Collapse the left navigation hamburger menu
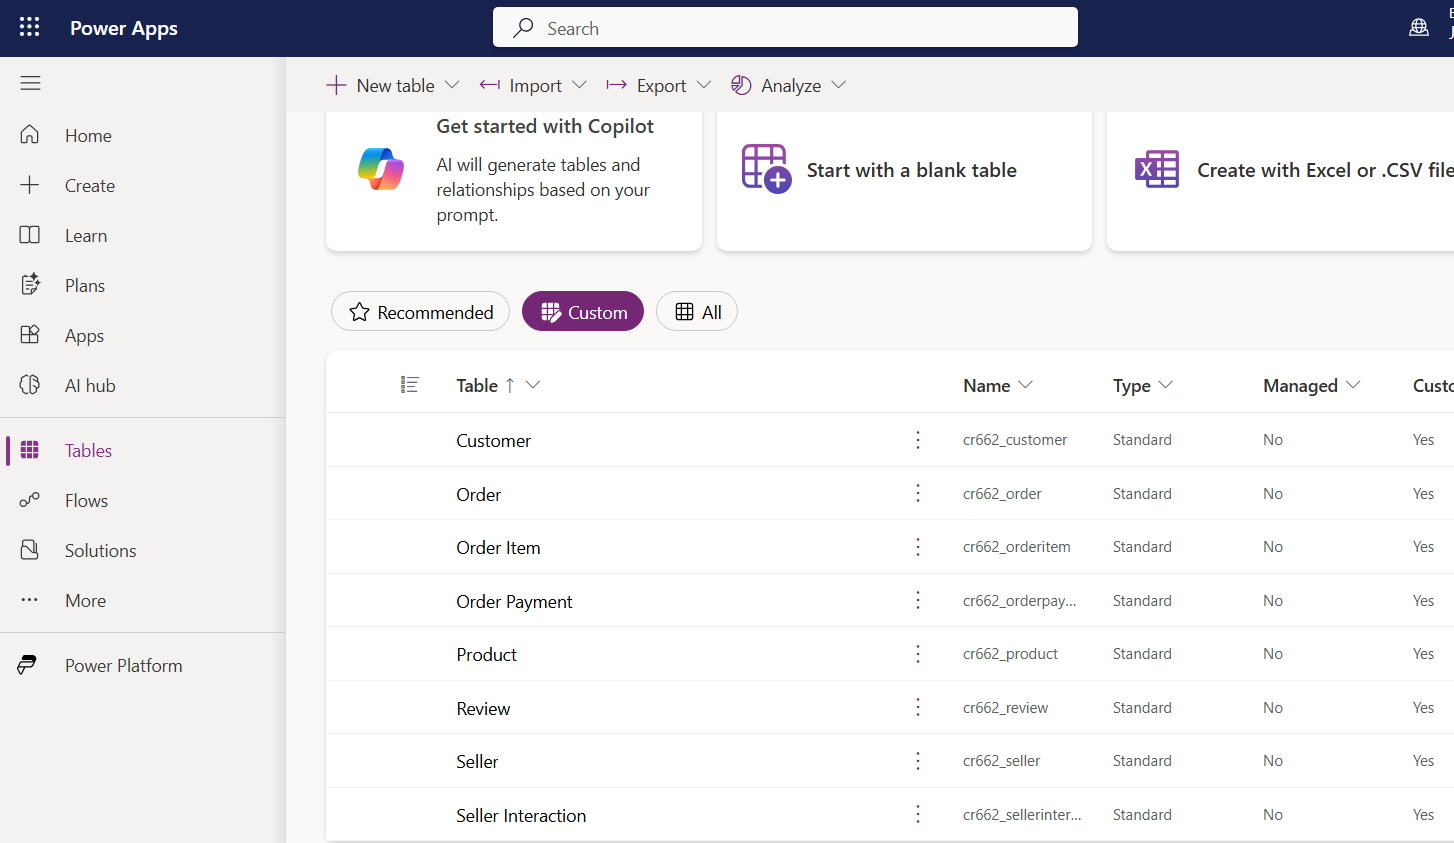1454x843 pixels. click(30, 83)
